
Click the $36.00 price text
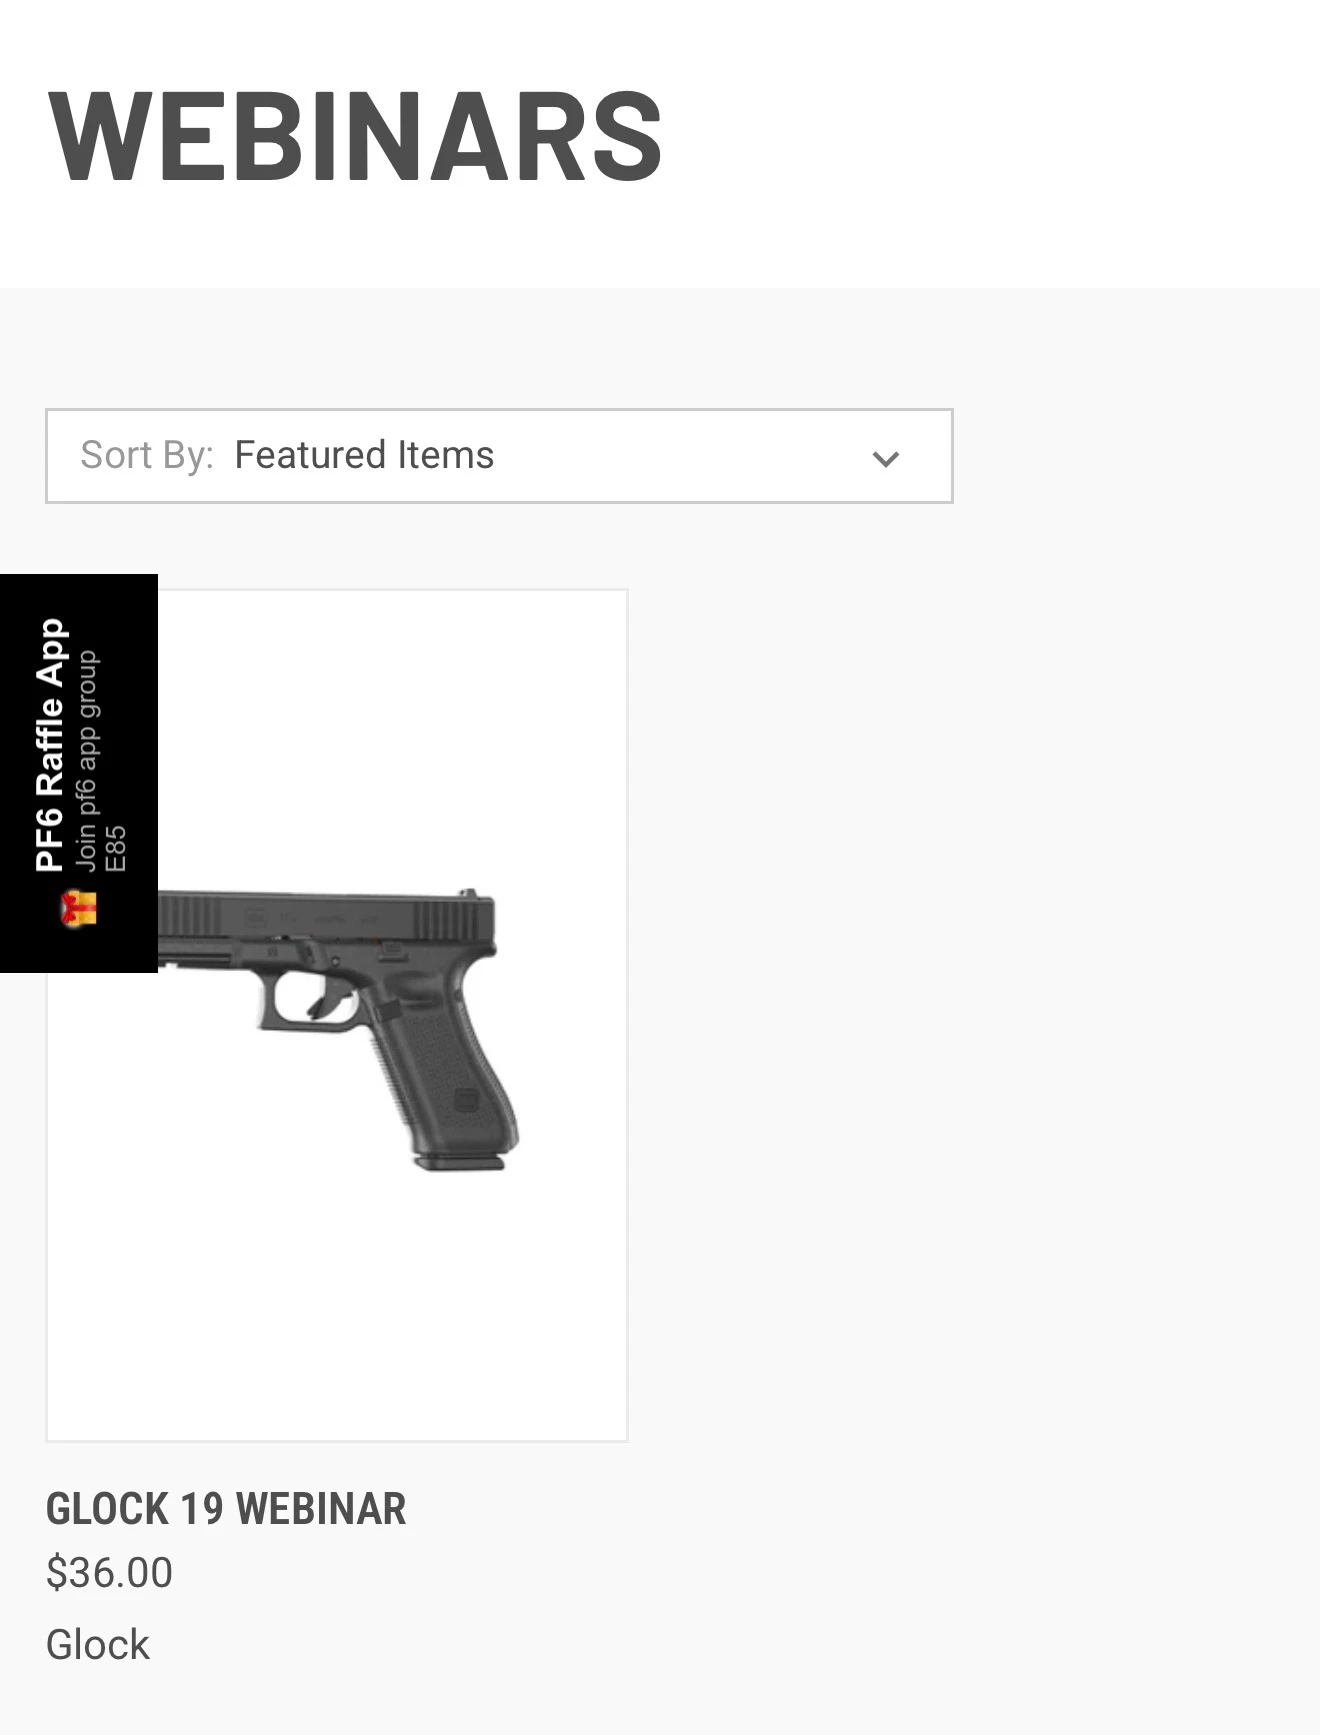[x=109, y=1573]
